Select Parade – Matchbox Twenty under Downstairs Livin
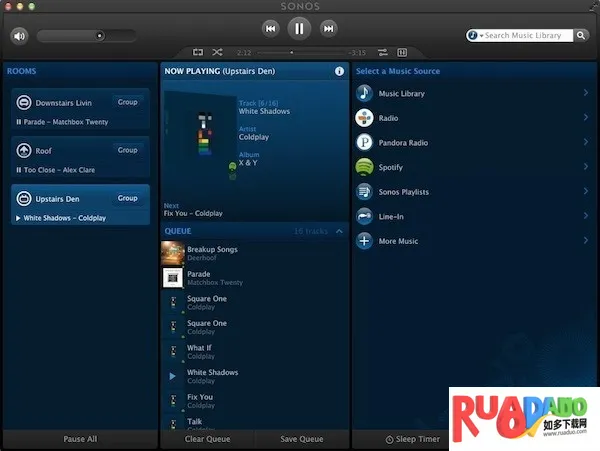This screenshot has width=600, height=451. click(x=62, y=122)
